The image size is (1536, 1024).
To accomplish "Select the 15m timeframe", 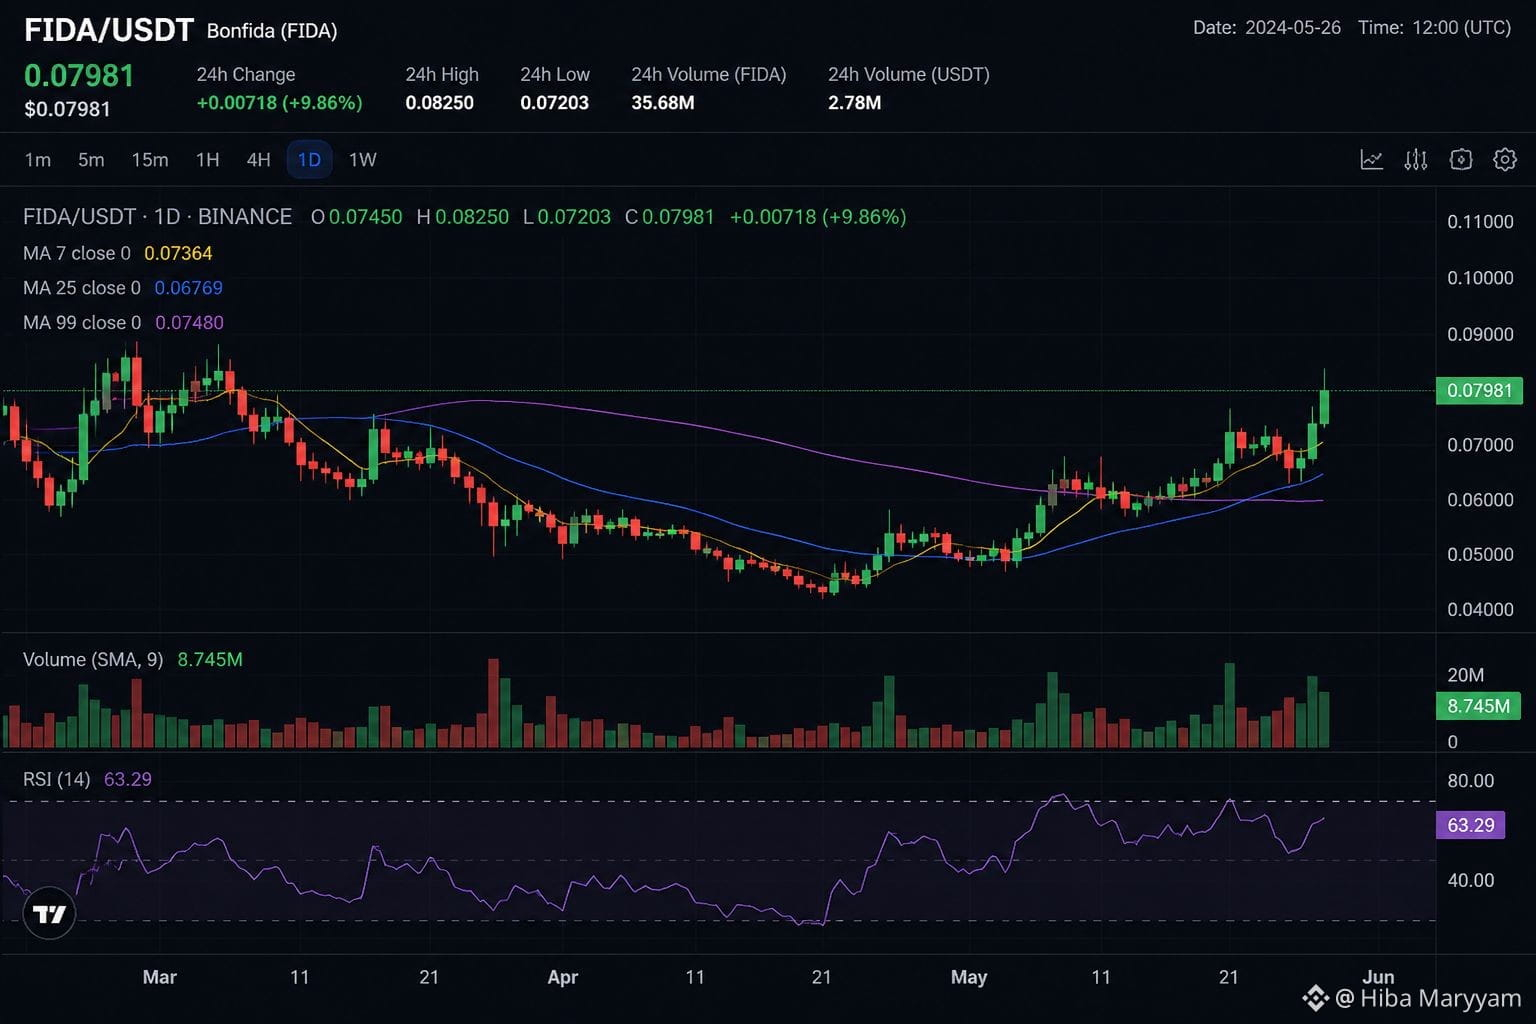I will tap(150, 160).
